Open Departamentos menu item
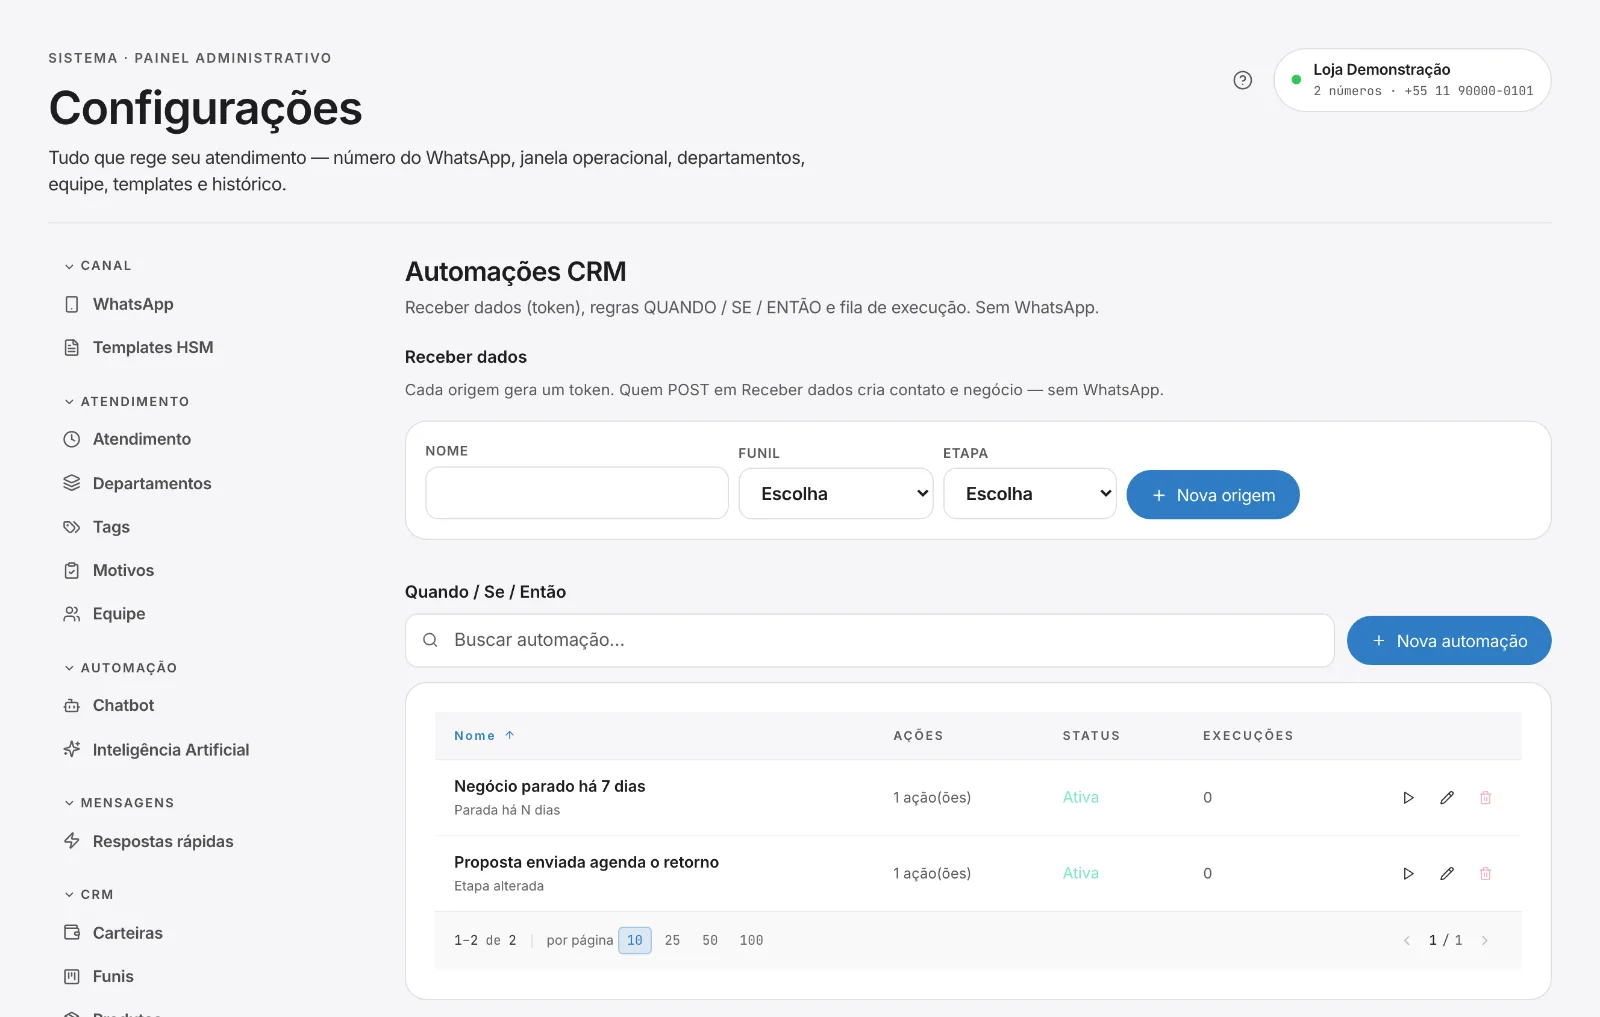The height and width of the screenshot is (1017, 1600). tap(152, 483)
